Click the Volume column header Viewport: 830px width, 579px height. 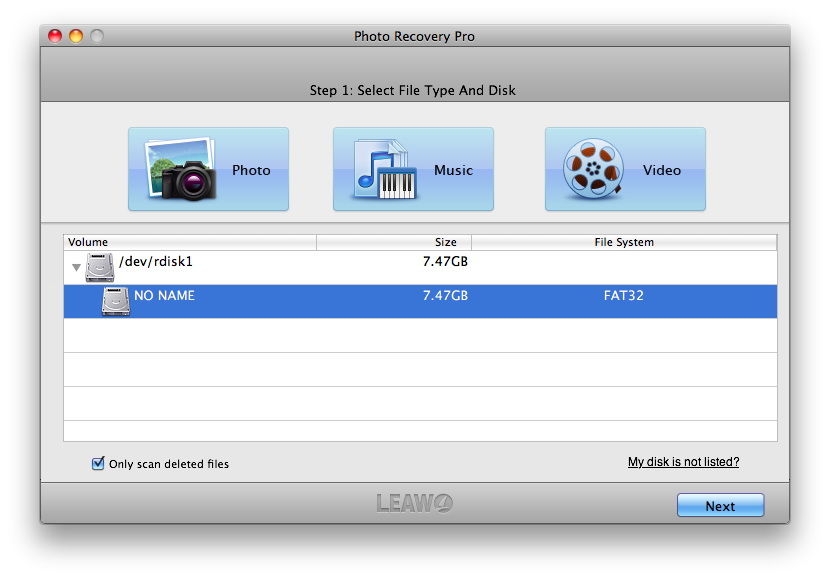190,242
